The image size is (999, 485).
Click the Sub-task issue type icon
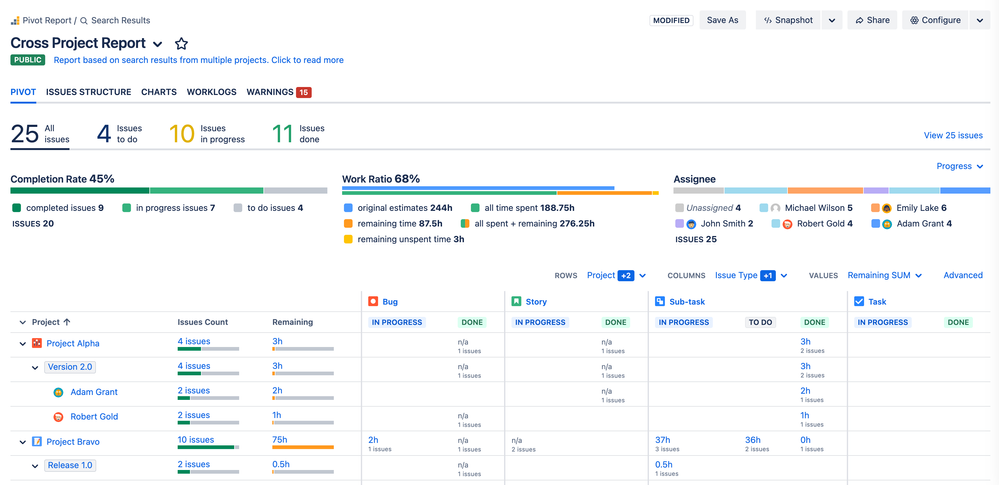[659, 301]
